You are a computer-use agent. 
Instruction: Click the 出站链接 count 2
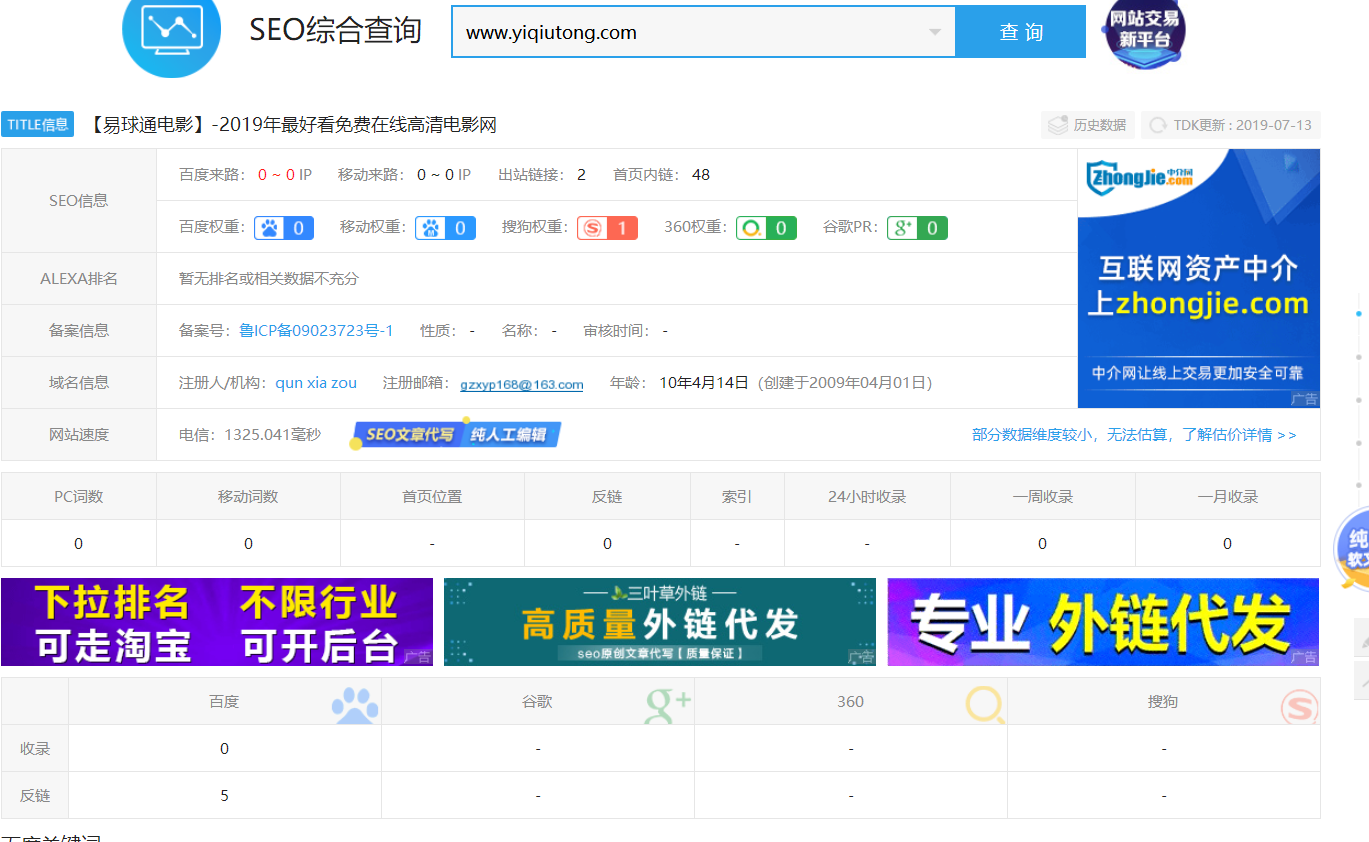click(581, 175)
